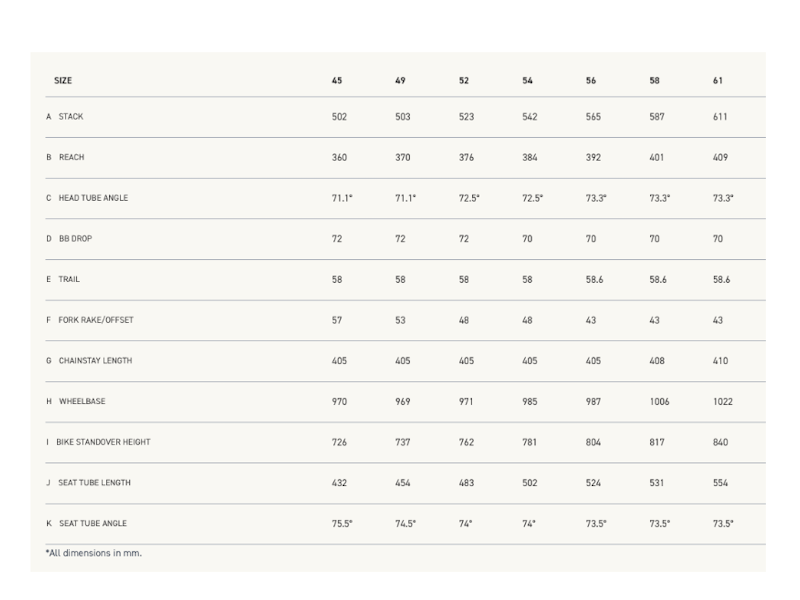
Task: Select the seat tube angle value 75.5°
Action: [x=341, y=523]
